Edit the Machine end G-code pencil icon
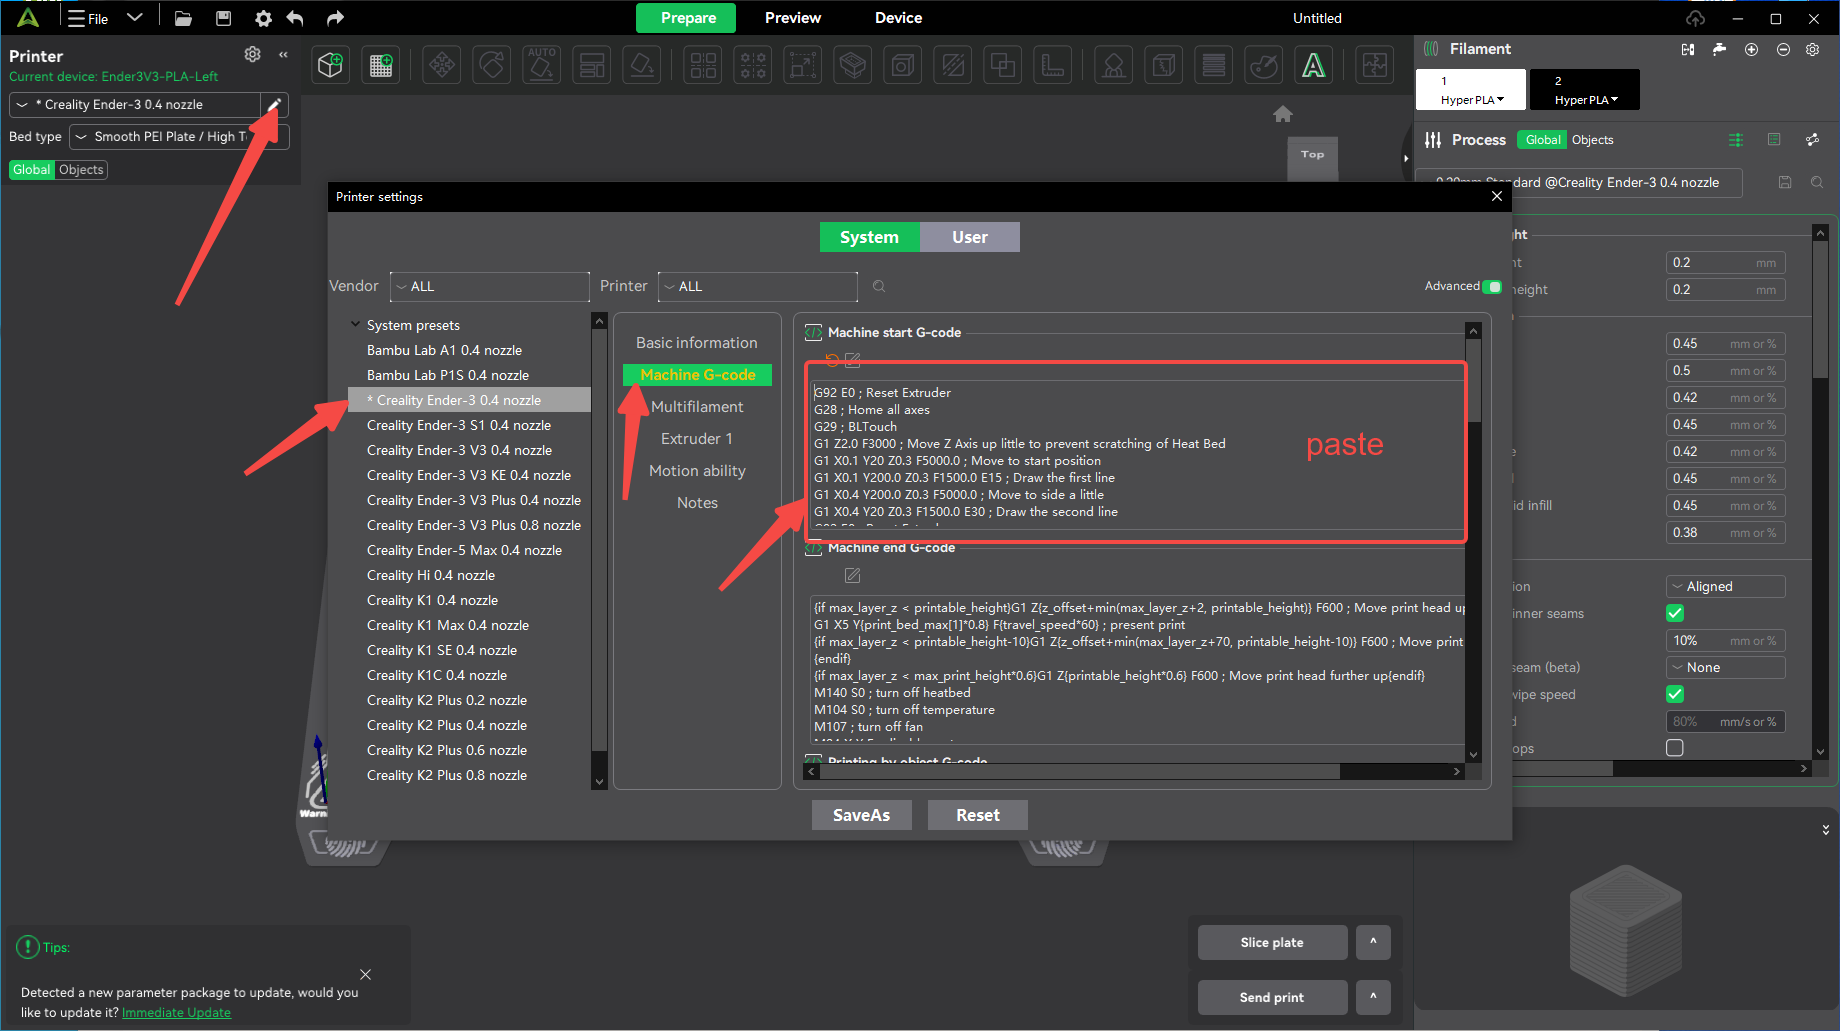1840x1031 pixels. pyautogui.click(x=852, y=575)
